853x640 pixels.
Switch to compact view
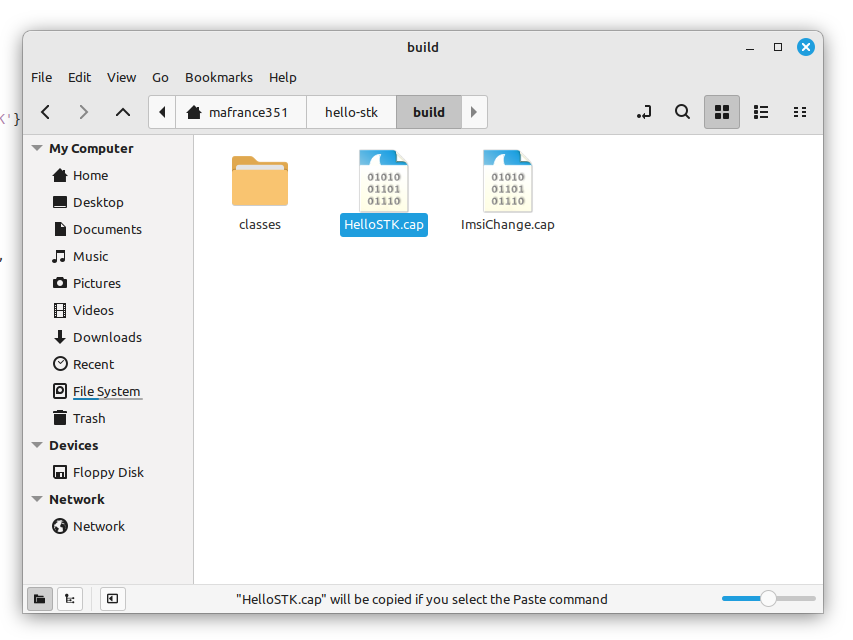[799, 112]
